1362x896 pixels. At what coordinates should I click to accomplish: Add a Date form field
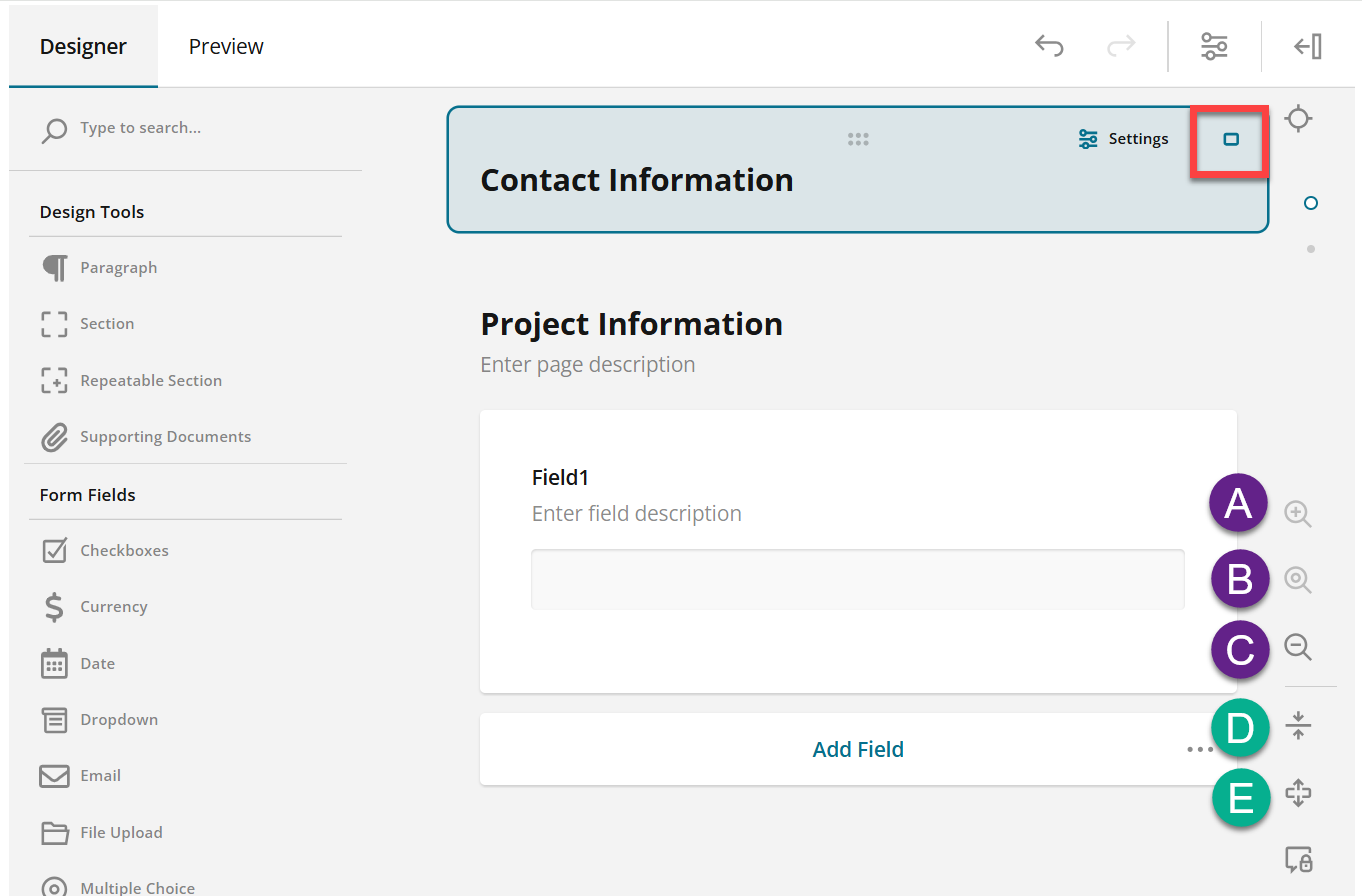pyautogui.click(x=78, y=663)
